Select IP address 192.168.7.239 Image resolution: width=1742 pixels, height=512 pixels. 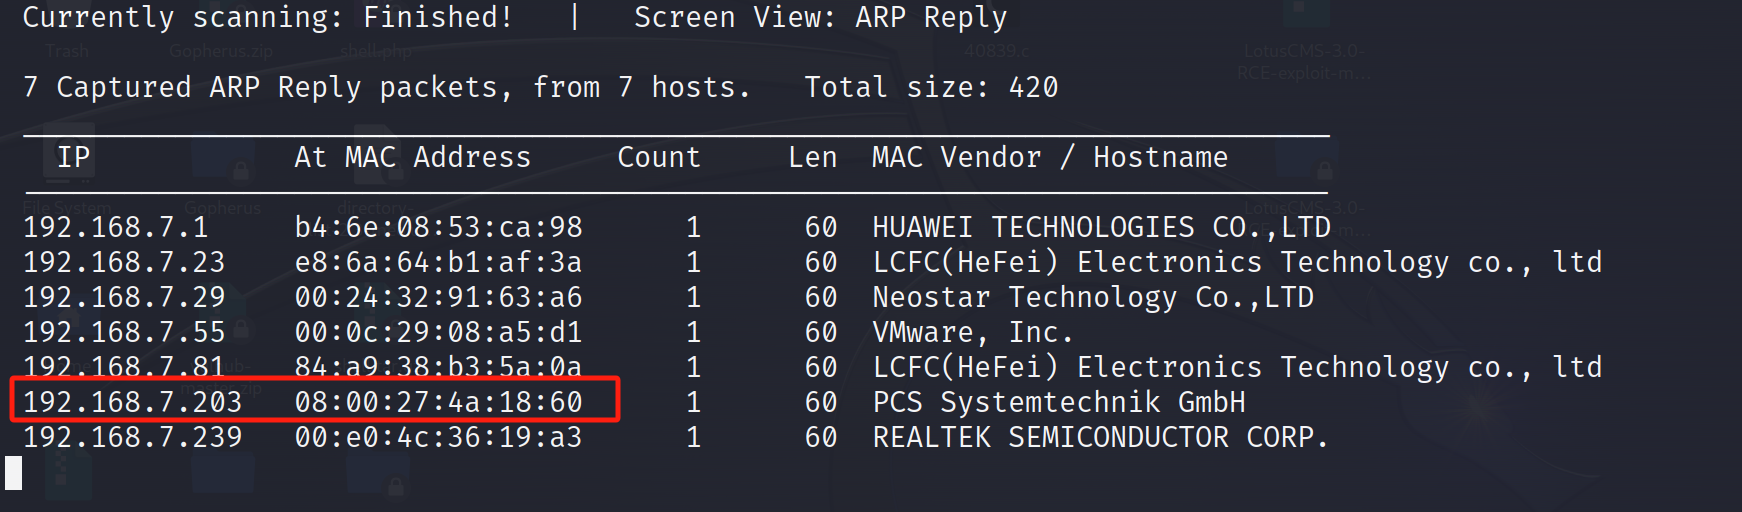[x=133, y=437]
